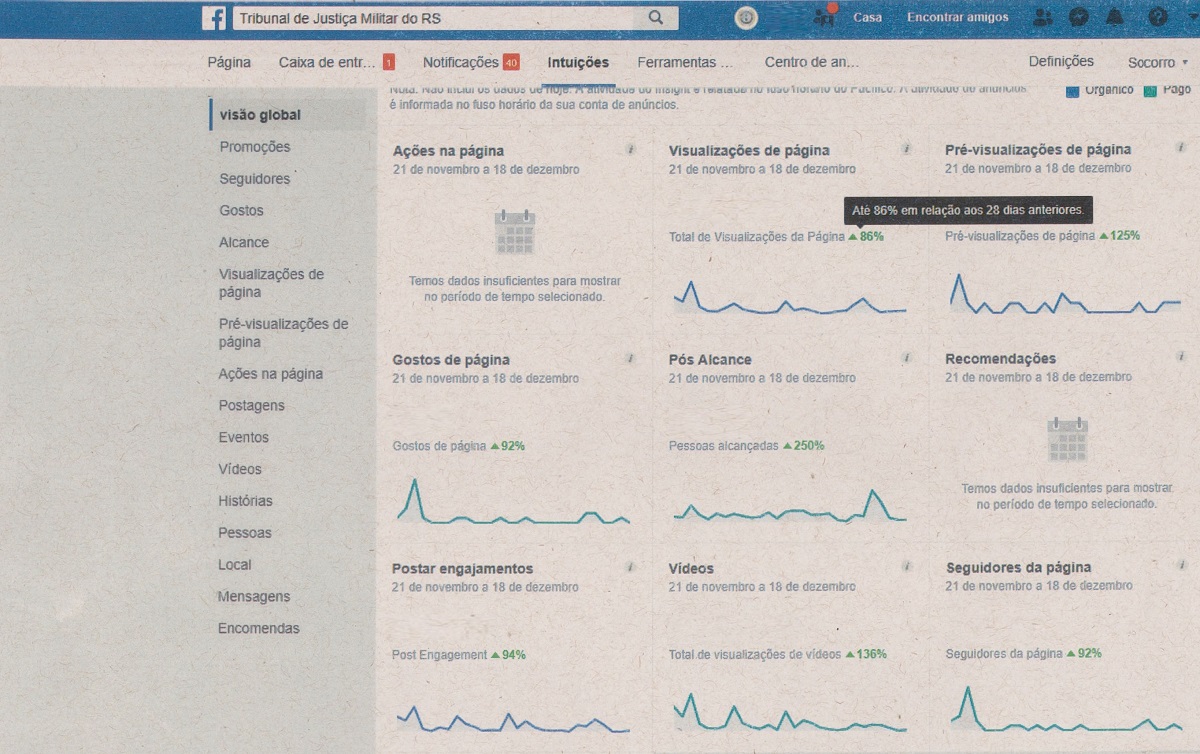Expand the Socorro dropdown menu
Image resolution: width=1200 pixels, height=754 pixels.
pyautogui.click(x=1157, y=62)
